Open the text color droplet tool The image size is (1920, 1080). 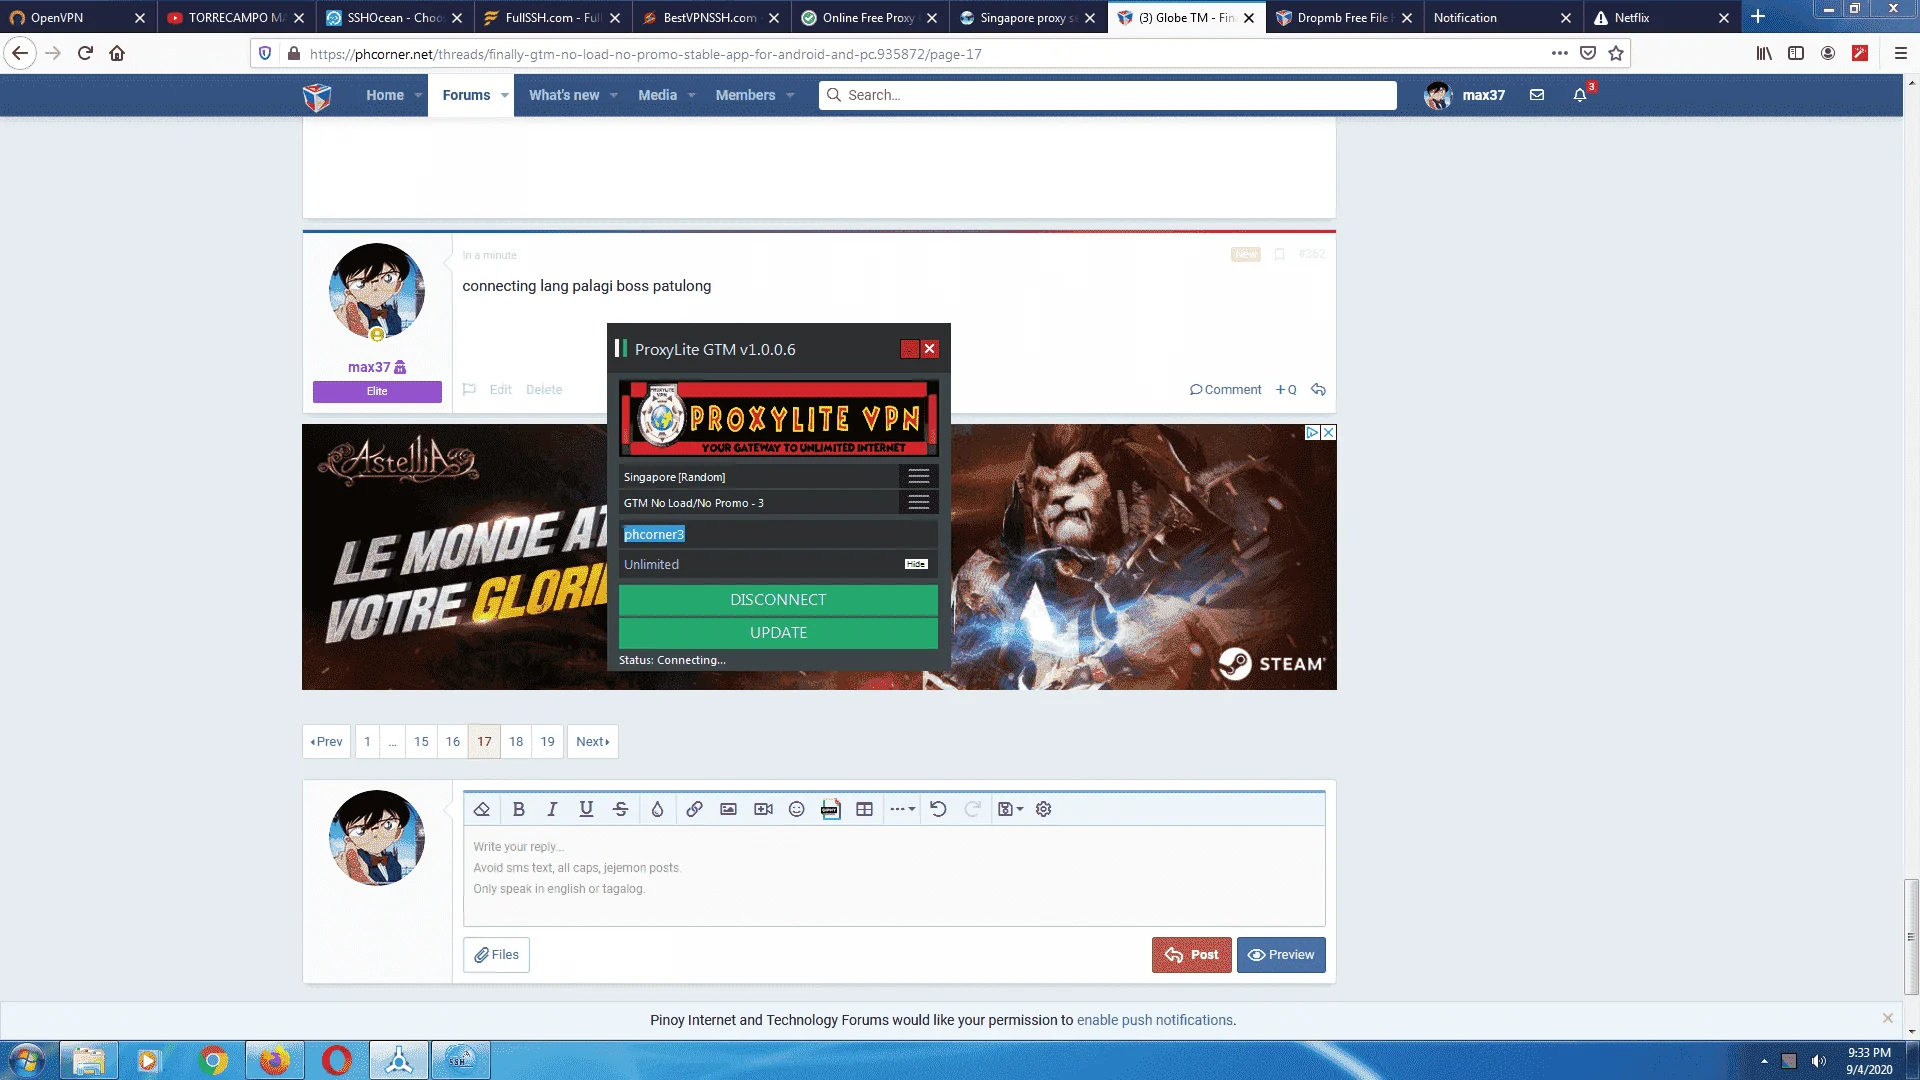tap(657, 809)
